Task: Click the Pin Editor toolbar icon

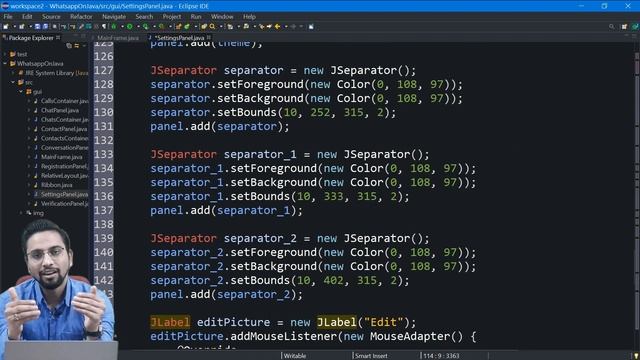Action: 311,27
